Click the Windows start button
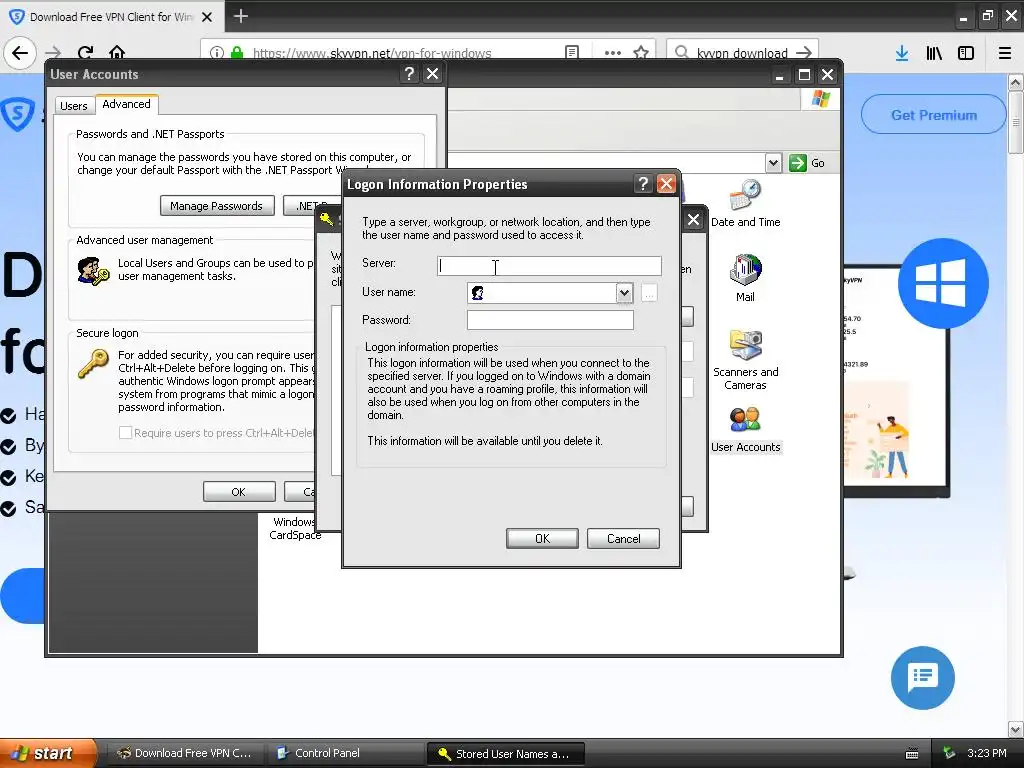 [x=47, y=753]
